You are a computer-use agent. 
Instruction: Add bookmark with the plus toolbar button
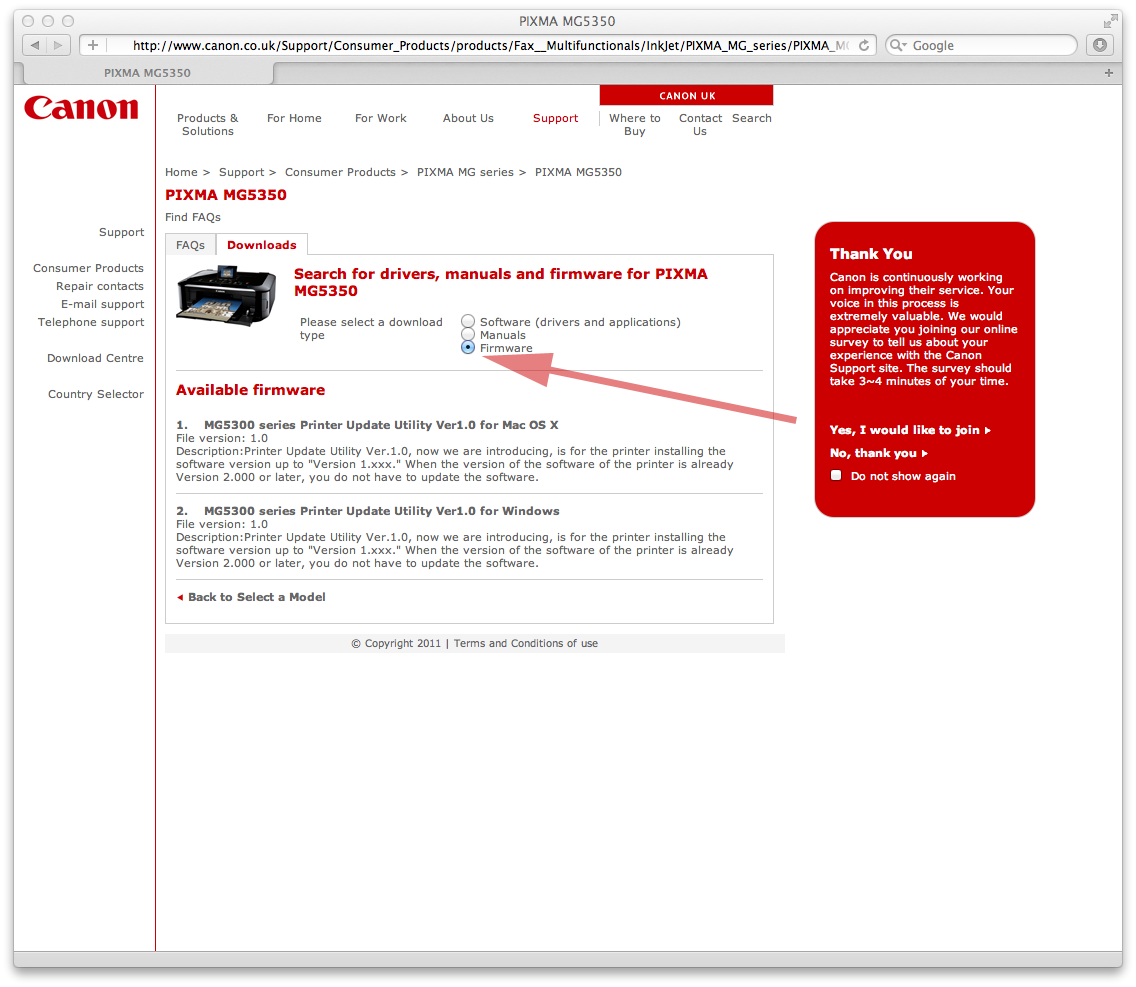coord(93,46)
